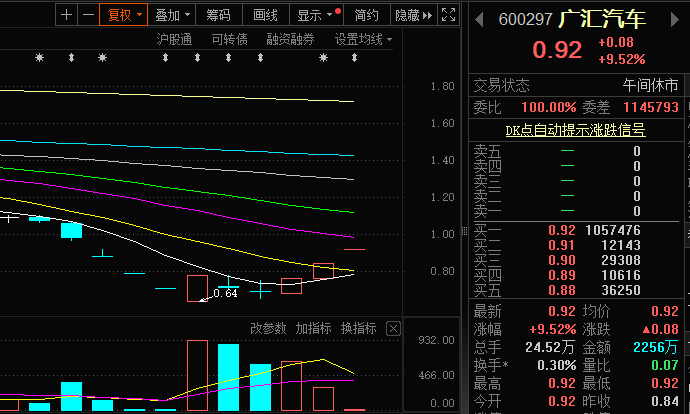Click the 买二 price 0.91

coord(562,245)
